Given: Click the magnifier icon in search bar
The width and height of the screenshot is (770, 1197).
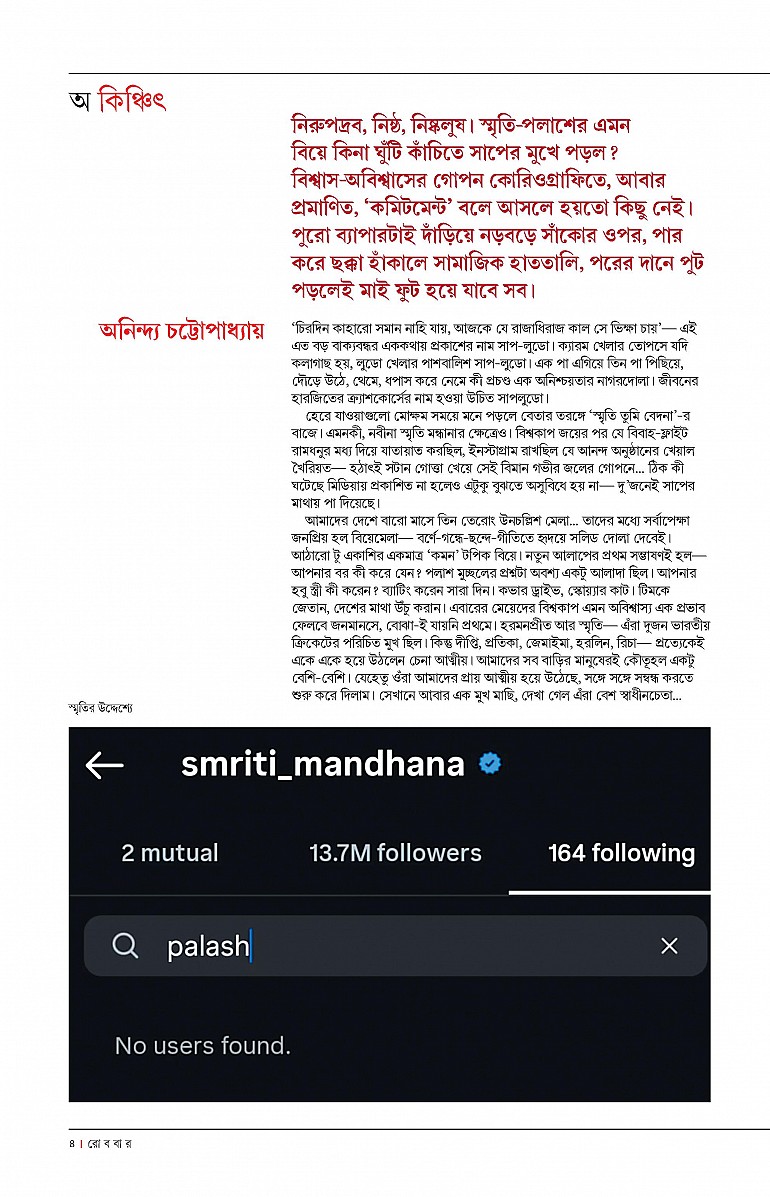Looking at the screenshot, I should pos(125,946).
